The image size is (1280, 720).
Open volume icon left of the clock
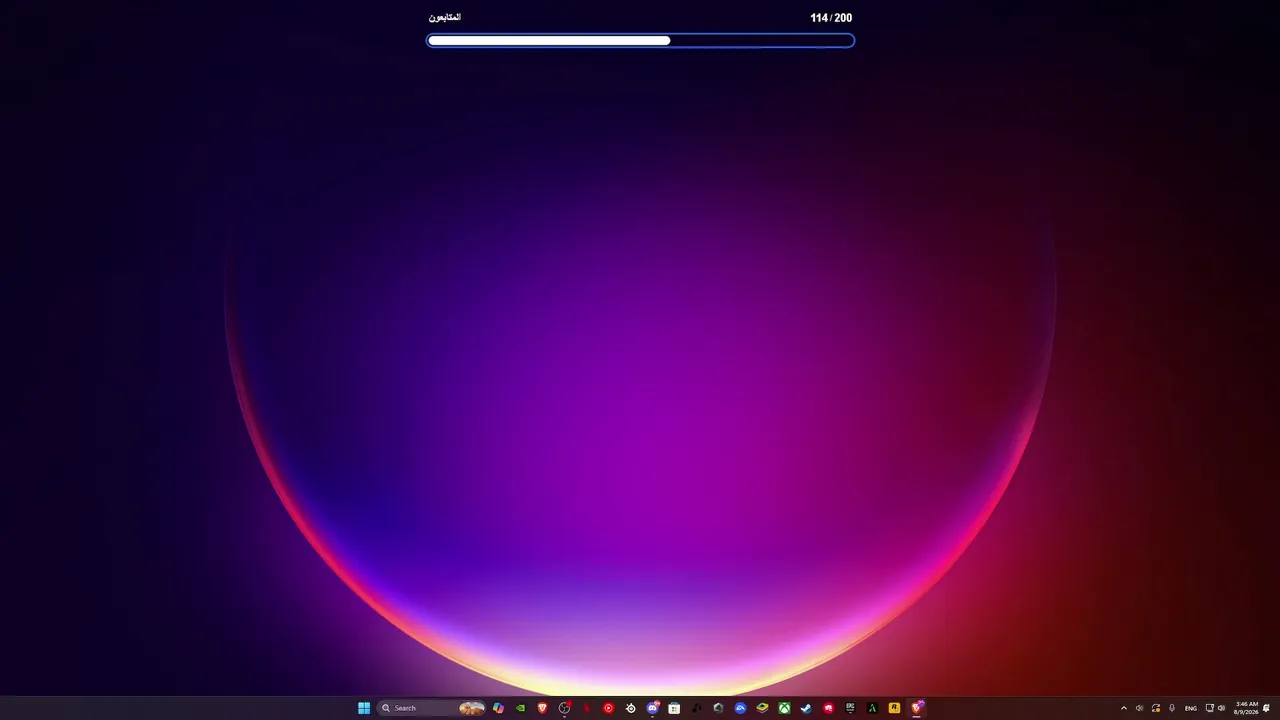point(1221,708)
